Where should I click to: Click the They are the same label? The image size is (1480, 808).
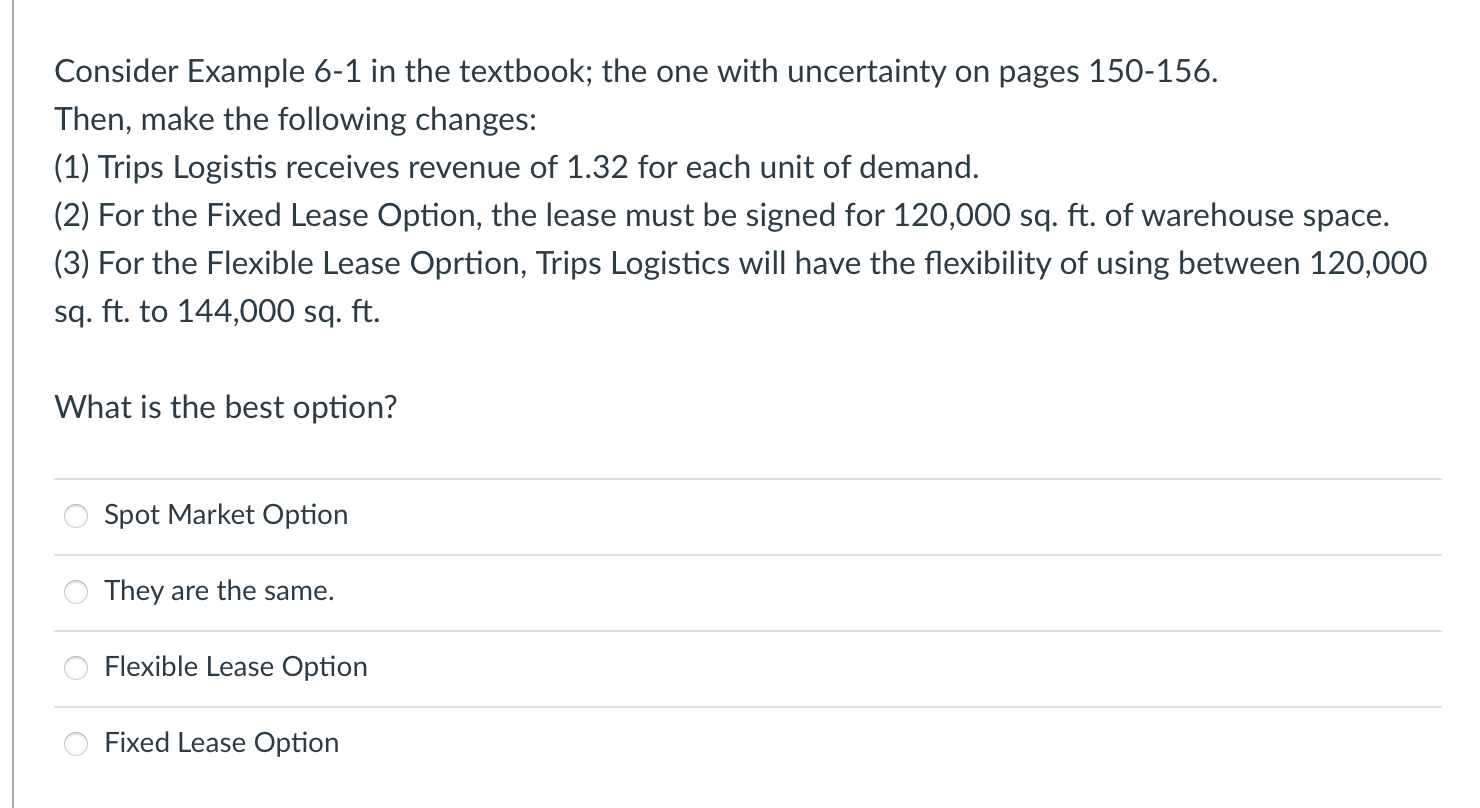218,591
